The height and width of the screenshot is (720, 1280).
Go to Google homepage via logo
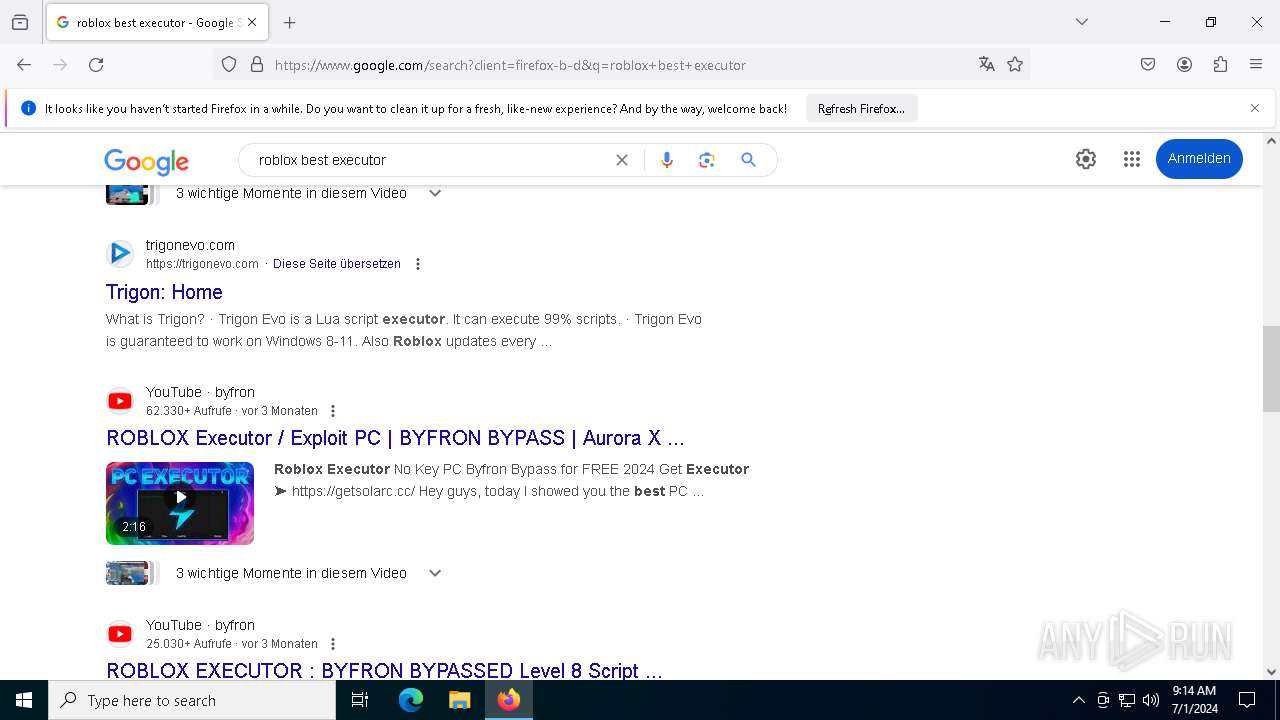[x=146, y=161]
